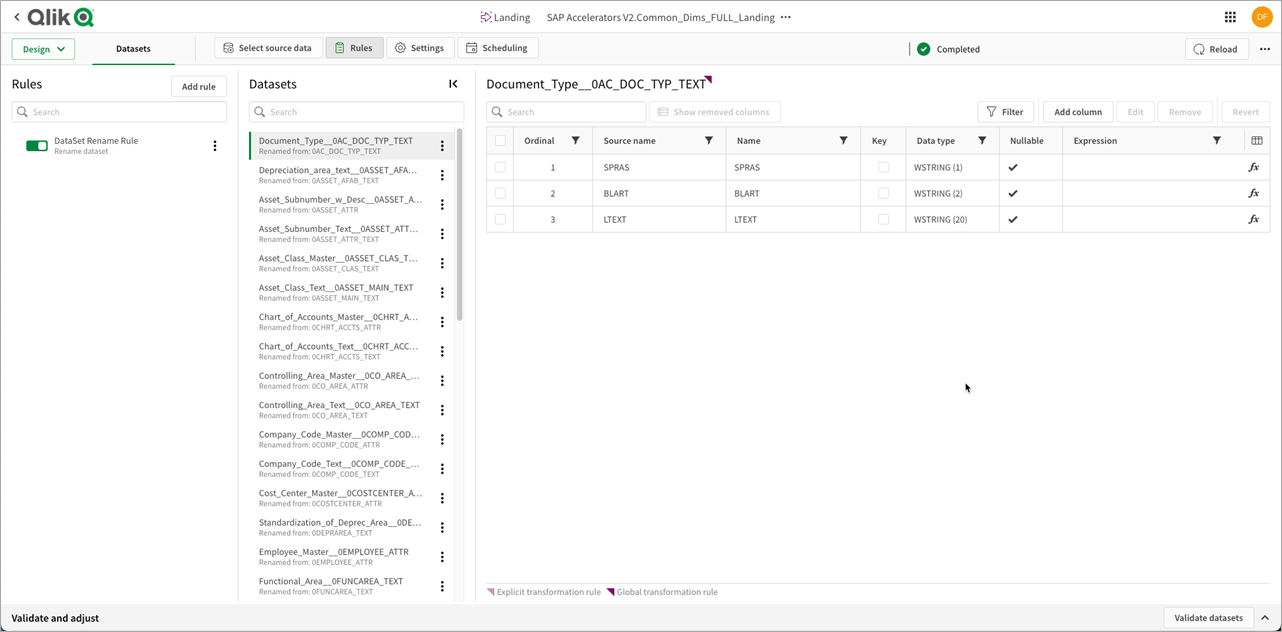
Task: Open the Chart_of_Accounts_Master dataset kebab menu
Action: point(442,322)
